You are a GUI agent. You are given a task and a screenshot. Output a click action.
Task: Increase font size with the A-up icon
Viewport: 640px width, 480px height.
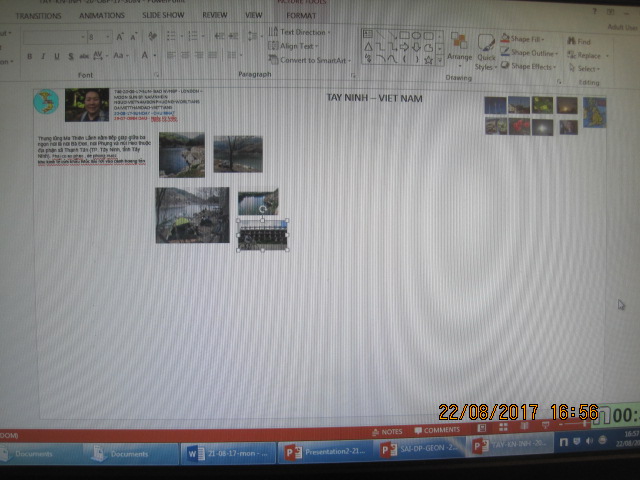(120, 37)
